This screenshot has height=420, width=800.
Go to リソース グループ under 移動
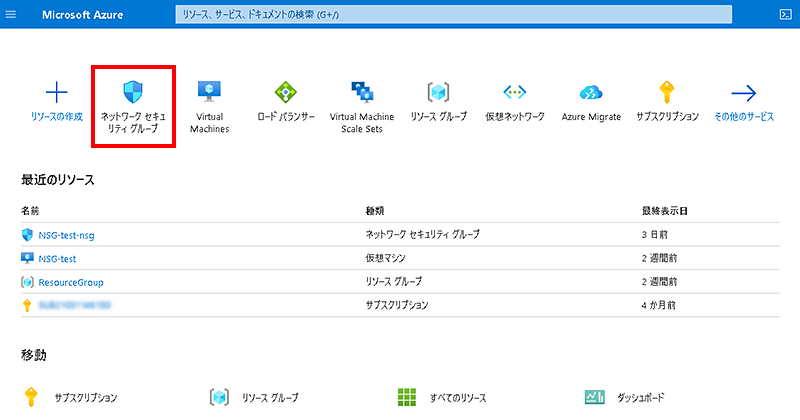point(270,398)
